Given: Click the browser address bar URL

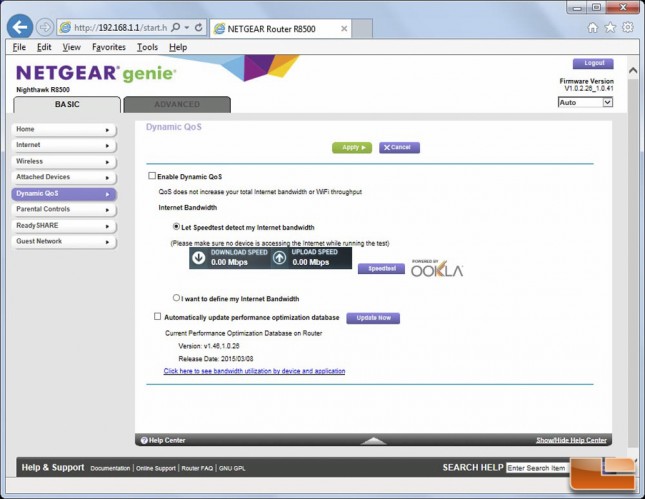Looking at the screenshot, I should (120, 28).
